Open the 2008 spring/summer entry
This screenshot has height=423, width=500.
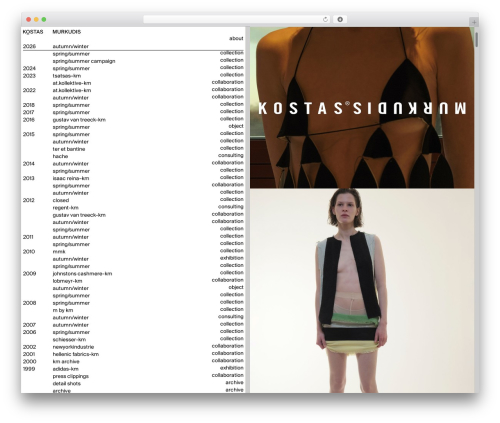(x=71, y=303)
